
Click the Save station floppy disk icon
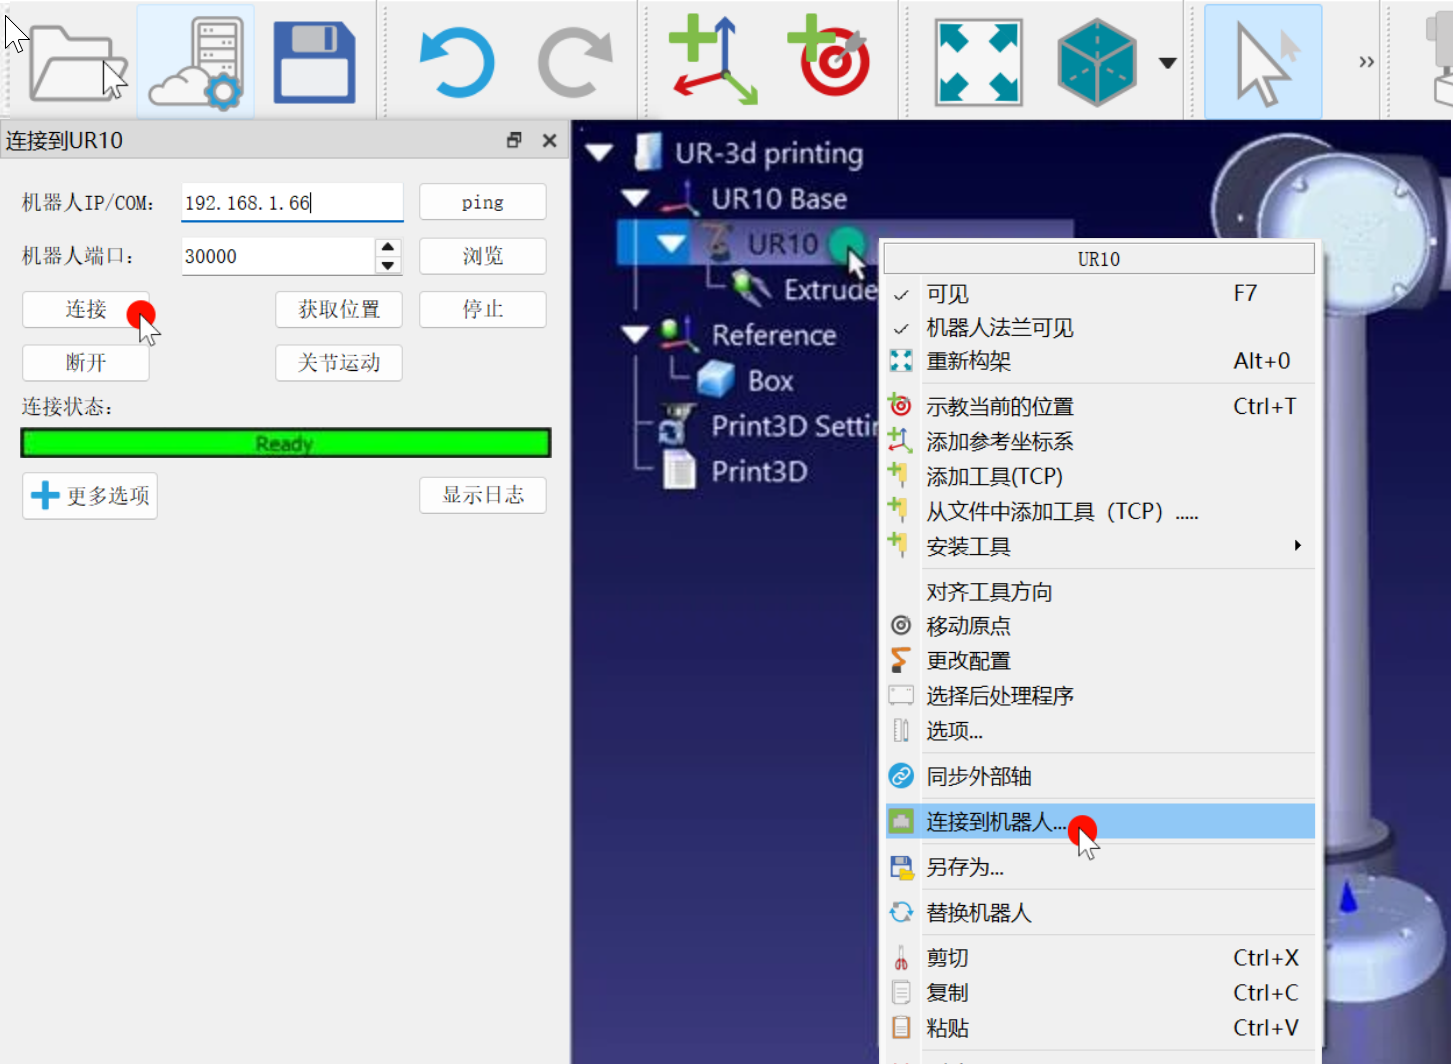314,63
